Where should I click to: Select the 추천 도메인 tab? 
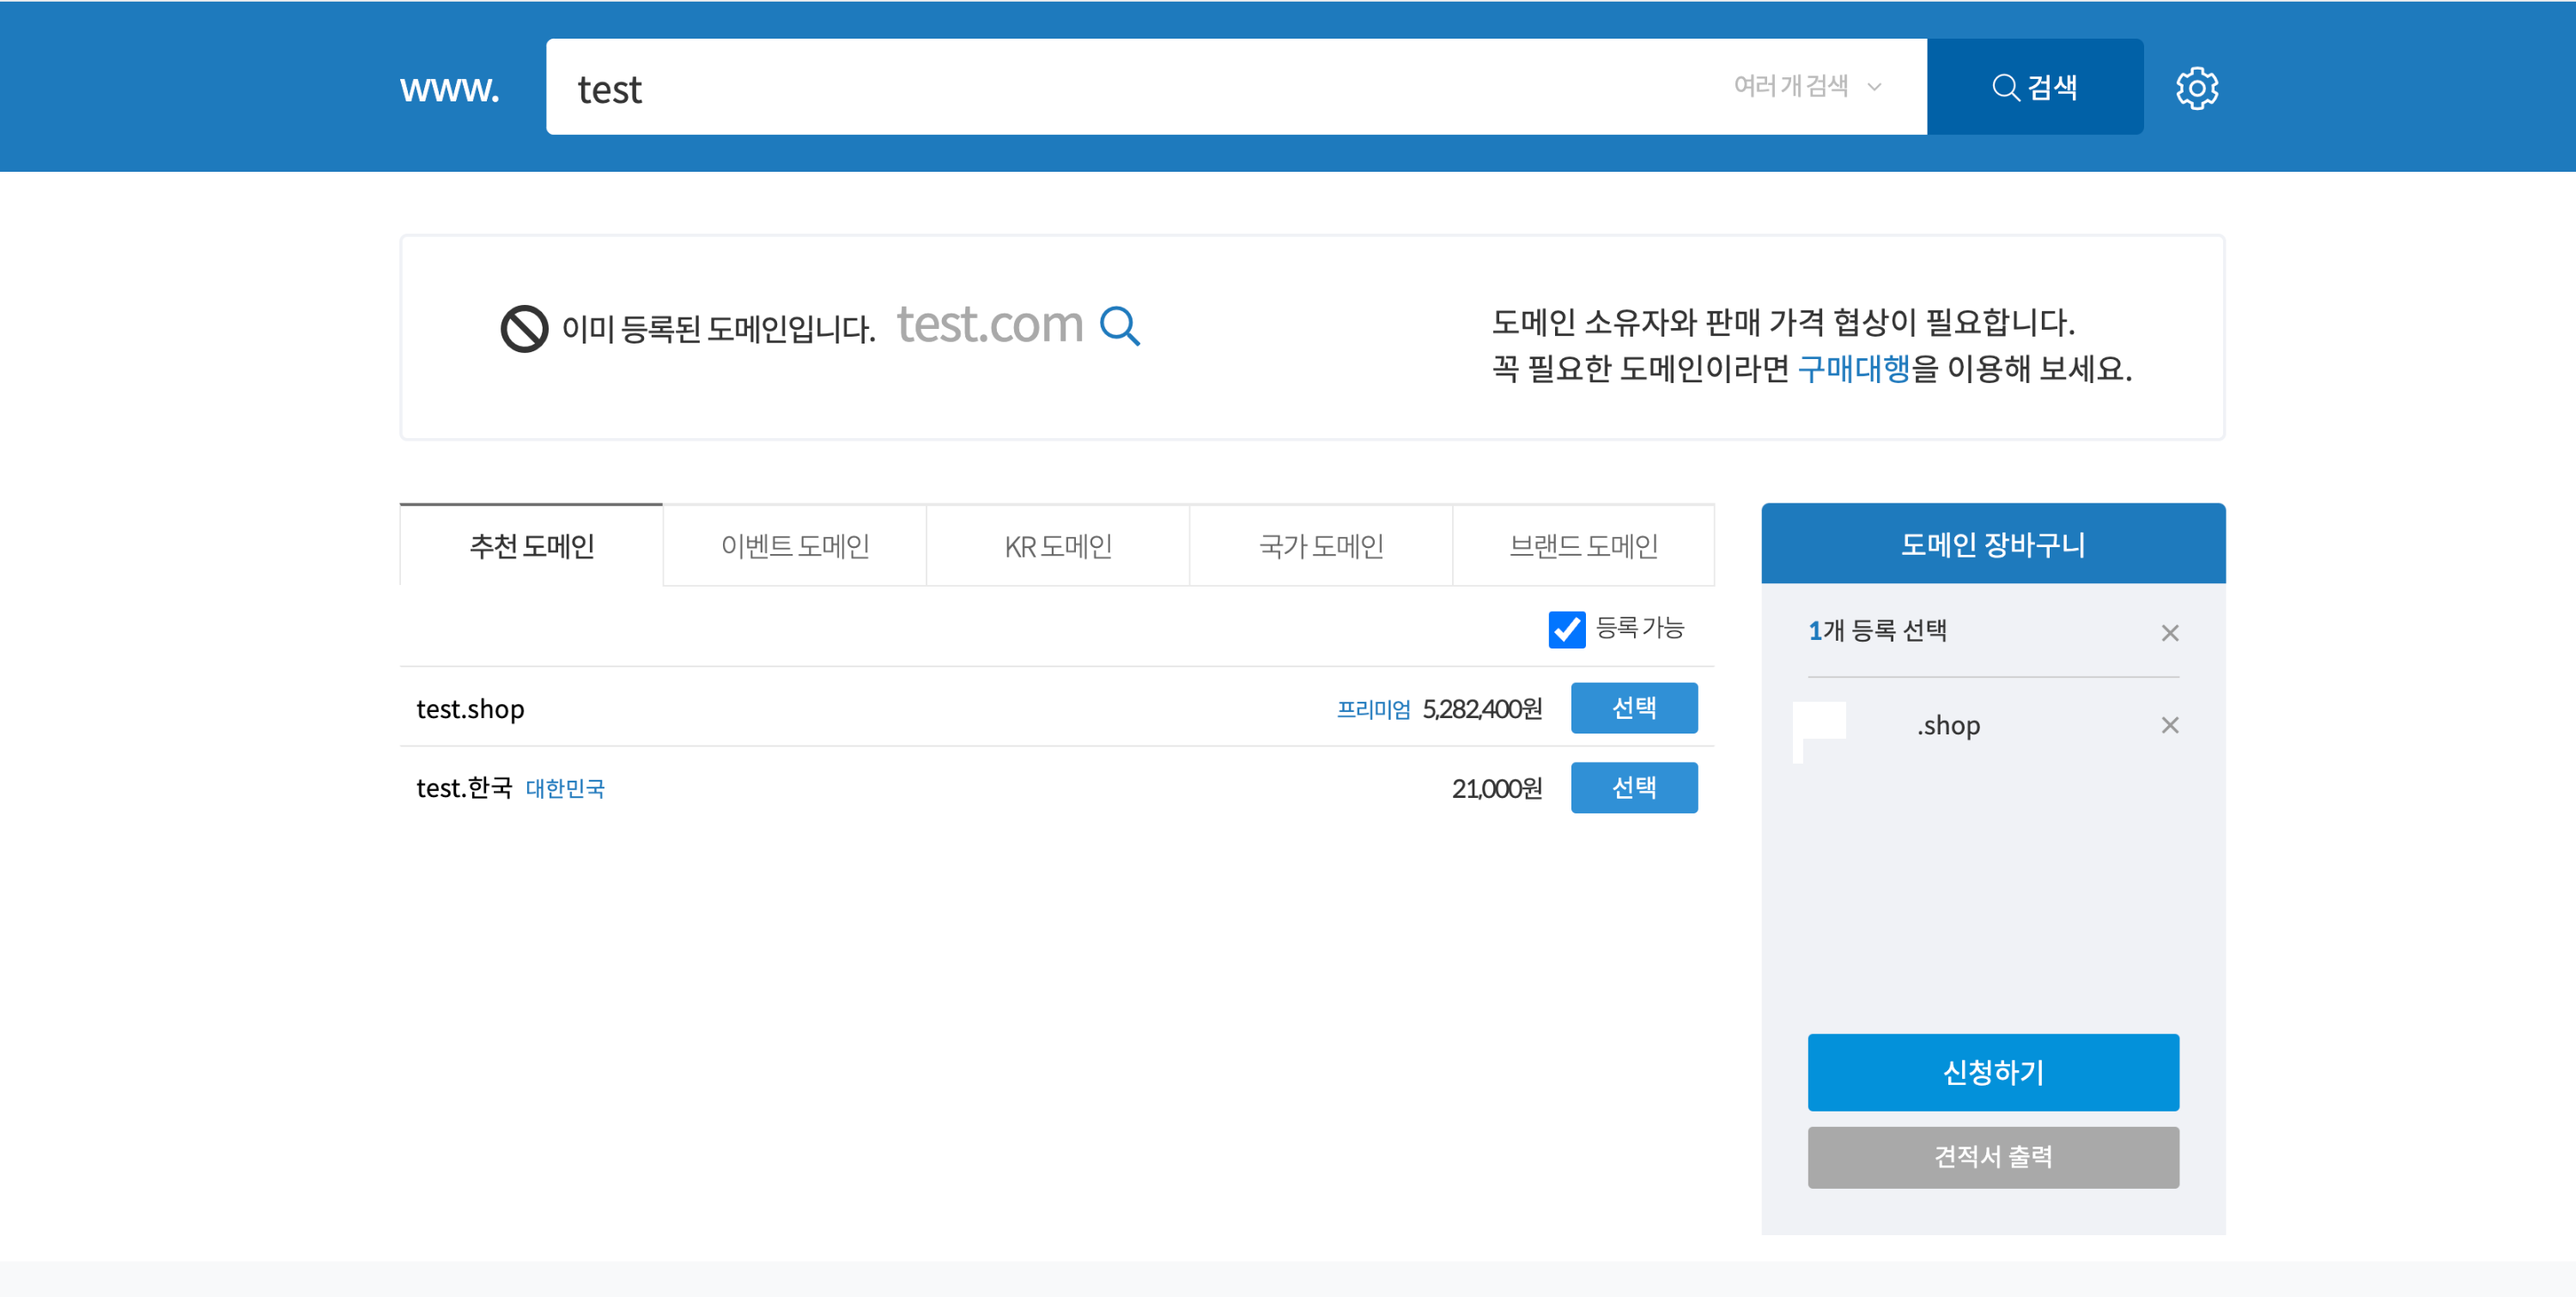click(531, 546)
